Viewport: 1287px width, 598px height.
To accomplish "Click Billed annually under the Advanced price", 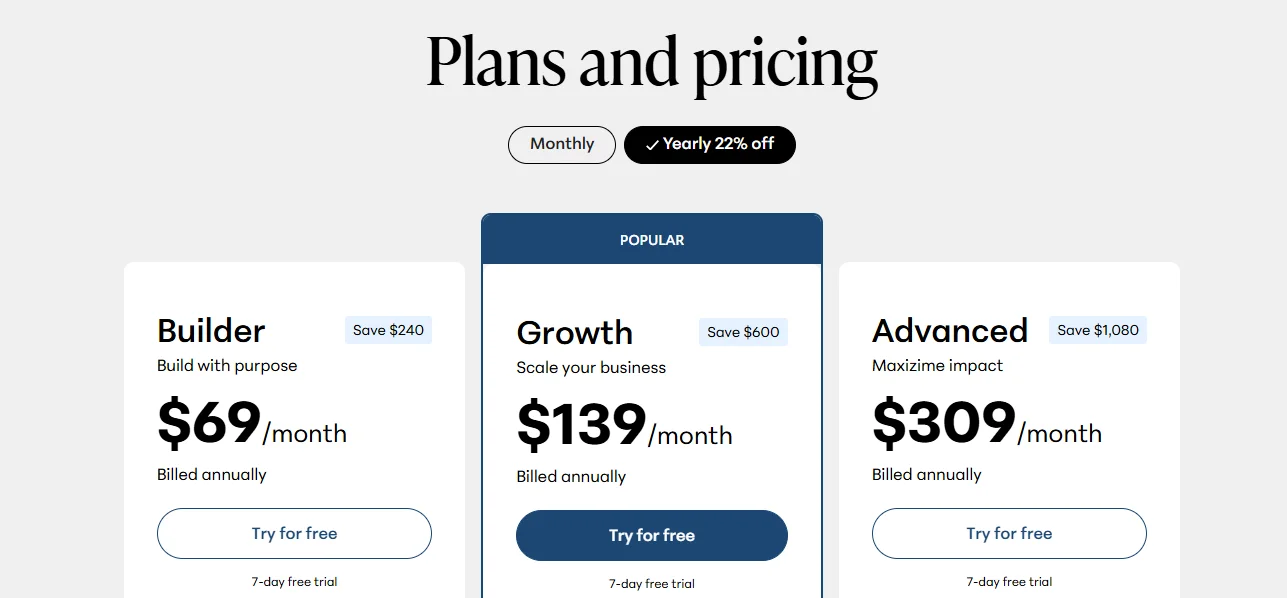I will click(x=926, y=474).
